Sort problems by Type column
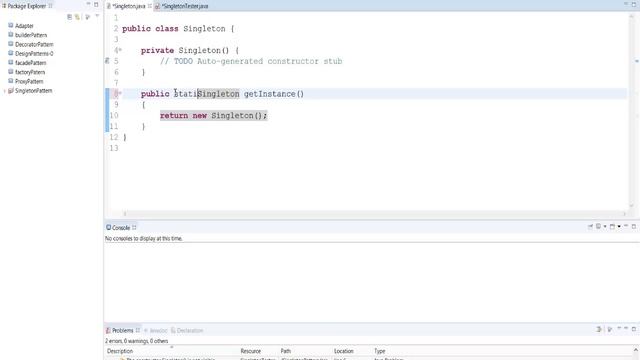The image size is (640, 360). pyautogui.click(x=380, y=351)
